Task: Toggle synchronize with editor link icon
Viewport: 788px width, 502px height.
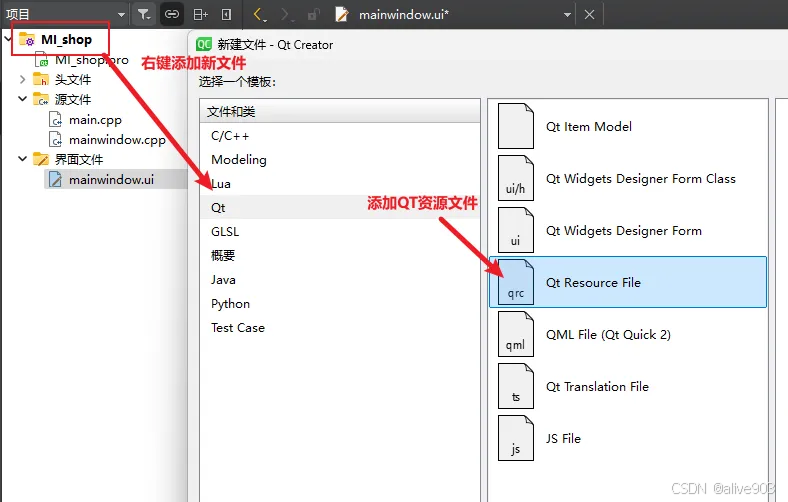Action: coord(171,14)
